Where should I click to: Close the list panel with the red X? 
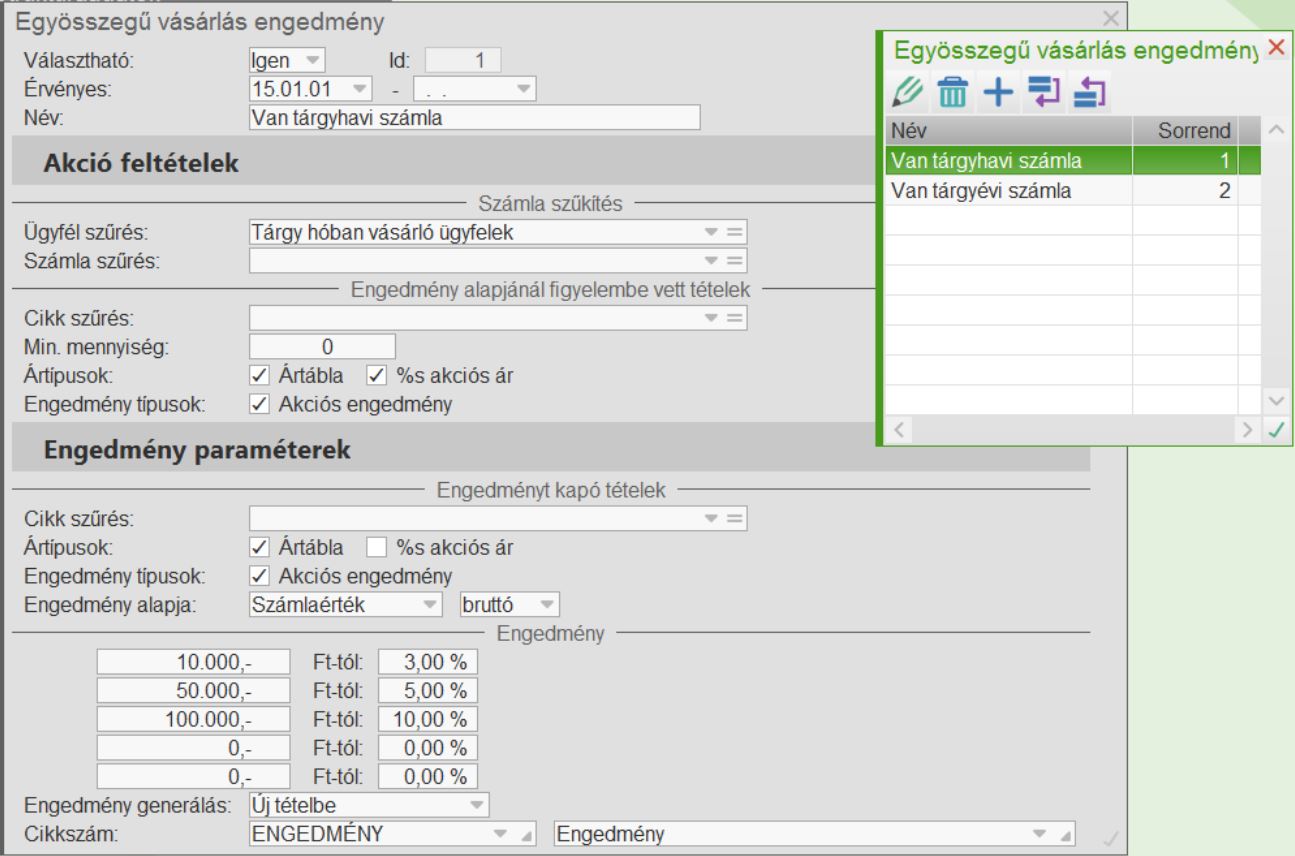tap(1275, 47)
